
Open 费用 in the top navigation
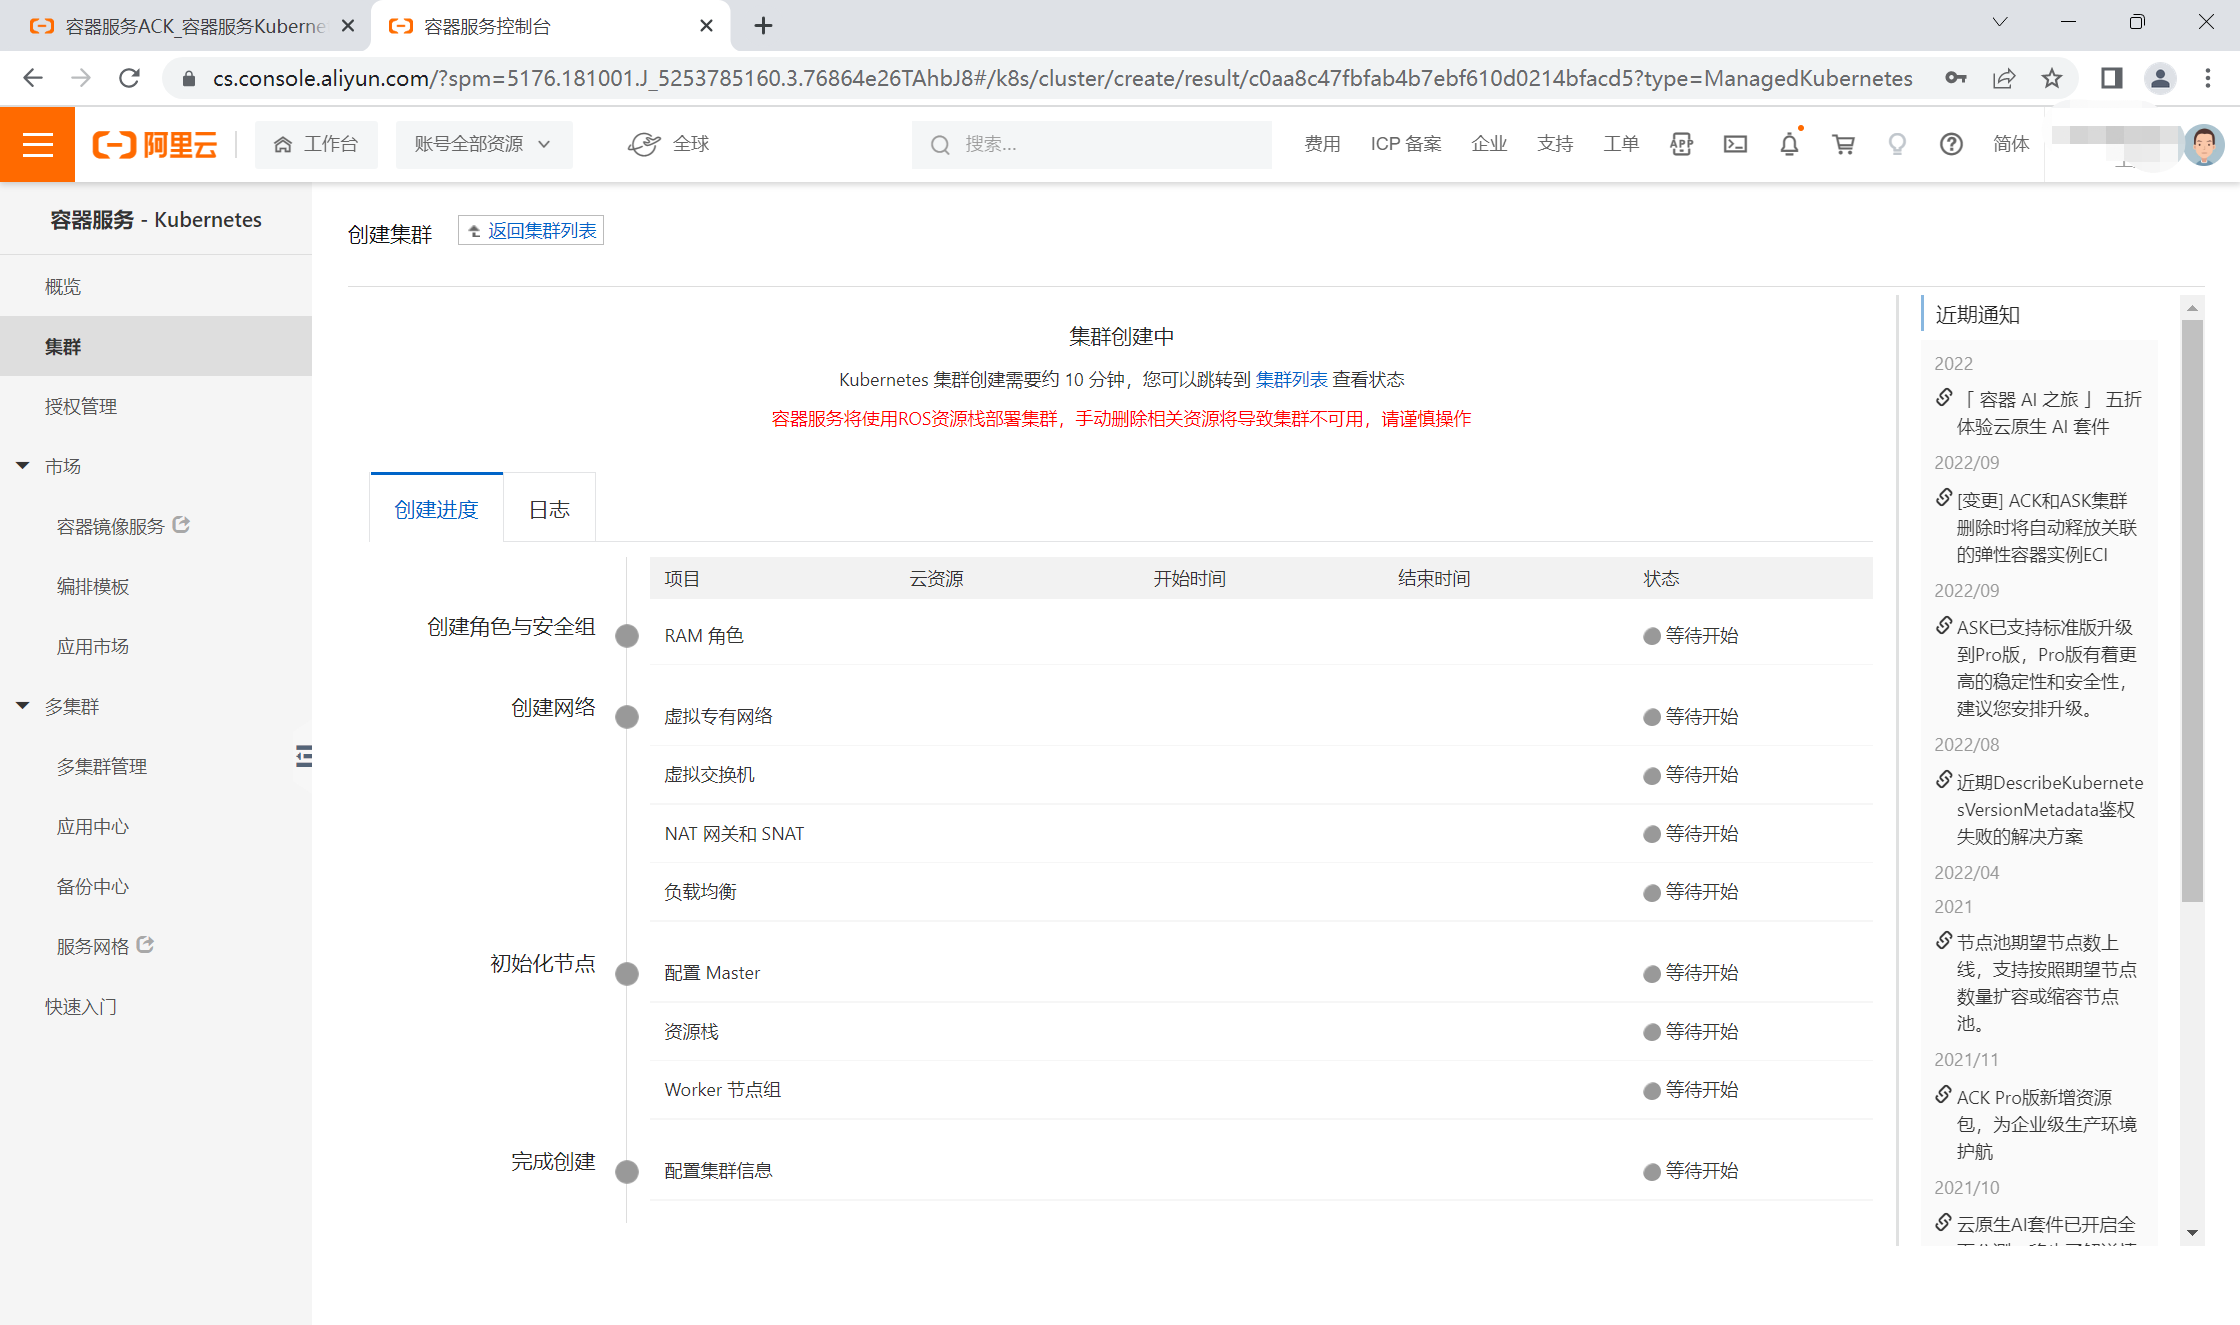[x=1322, y=144]
